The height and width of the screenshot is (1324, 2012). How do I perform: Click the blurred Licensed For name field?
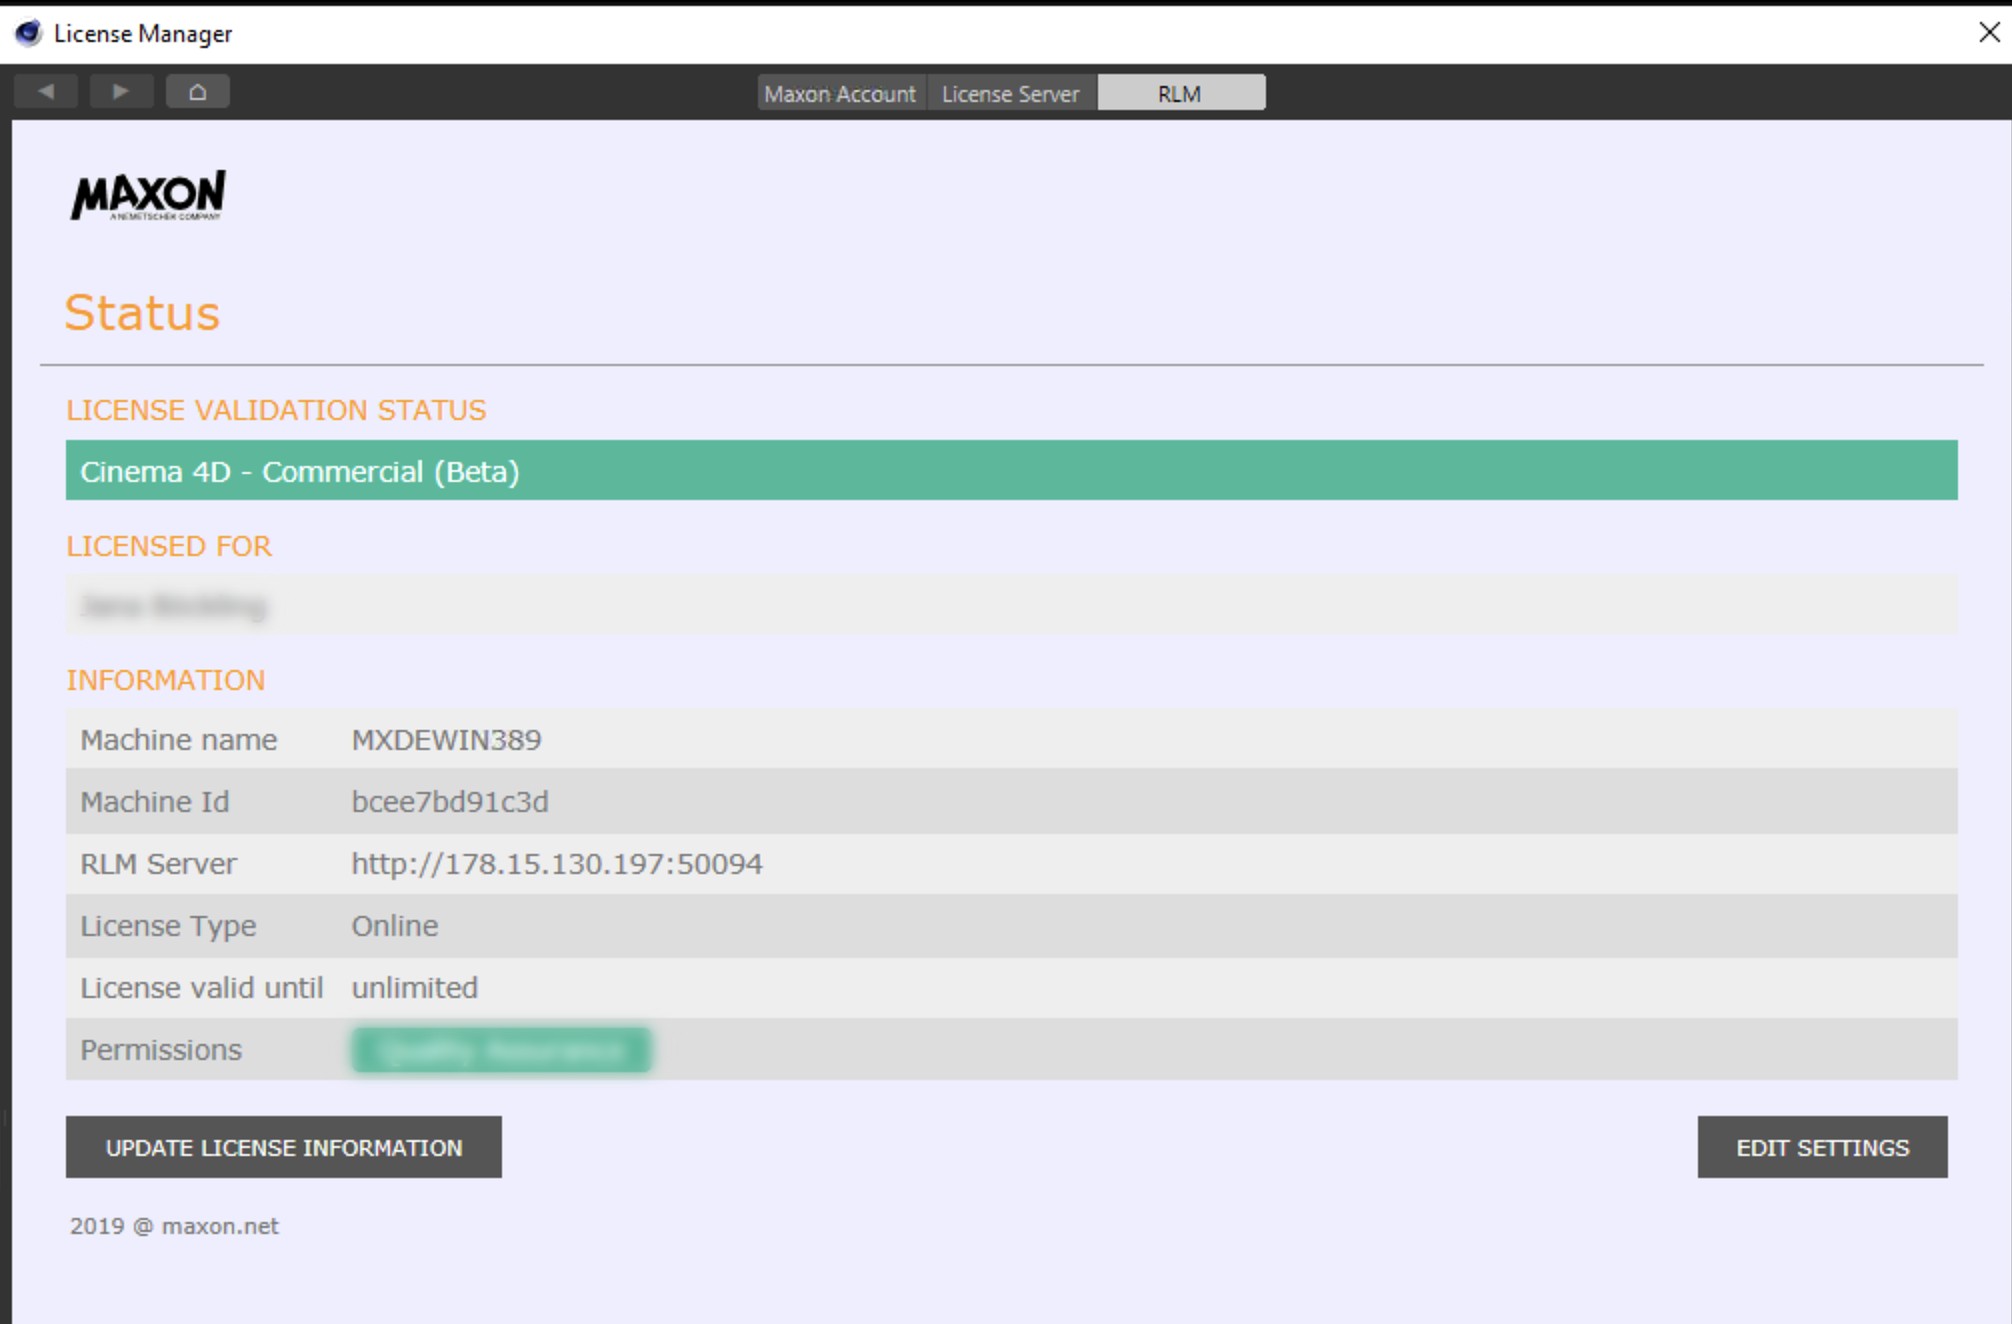tap(174, 606)
